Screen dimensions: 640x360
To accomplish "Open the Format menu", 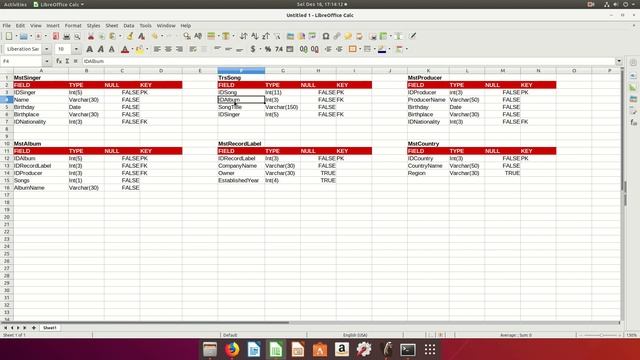I will 73,25.
